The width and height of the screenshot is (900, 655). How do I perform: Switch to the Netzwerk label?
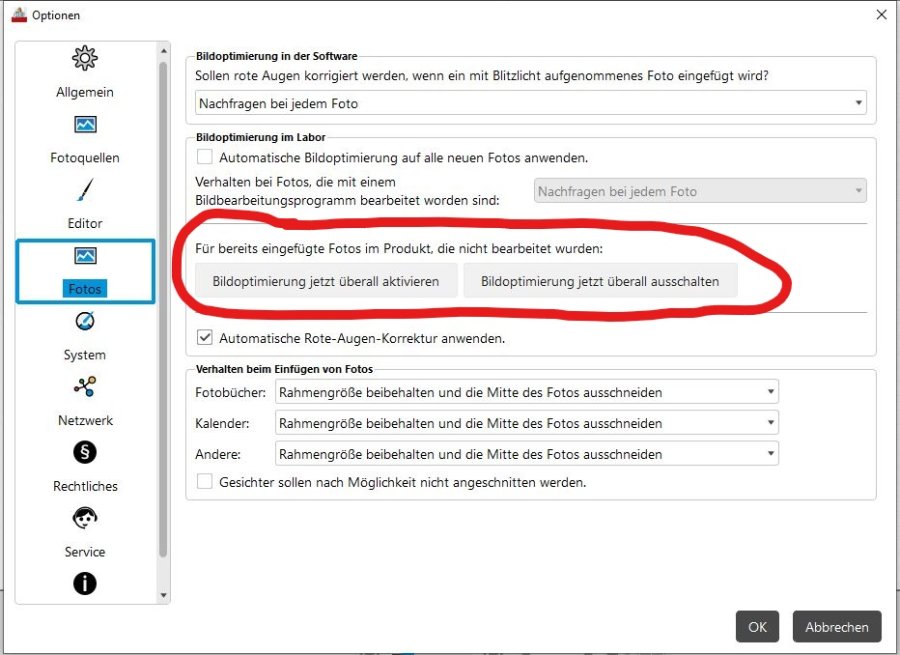[85, 420]
